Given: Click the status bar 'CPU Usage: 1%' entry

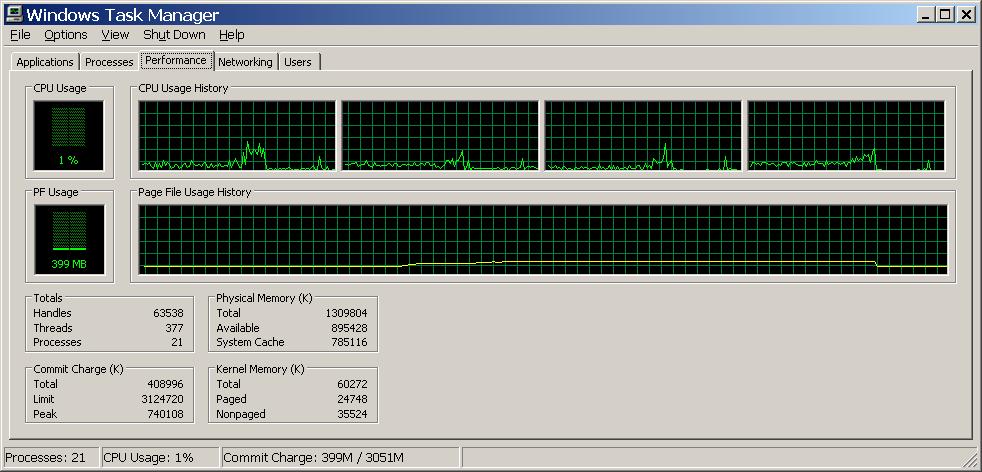Looking at the screenshot, I should pyautogui.click(x=160, y=458).
